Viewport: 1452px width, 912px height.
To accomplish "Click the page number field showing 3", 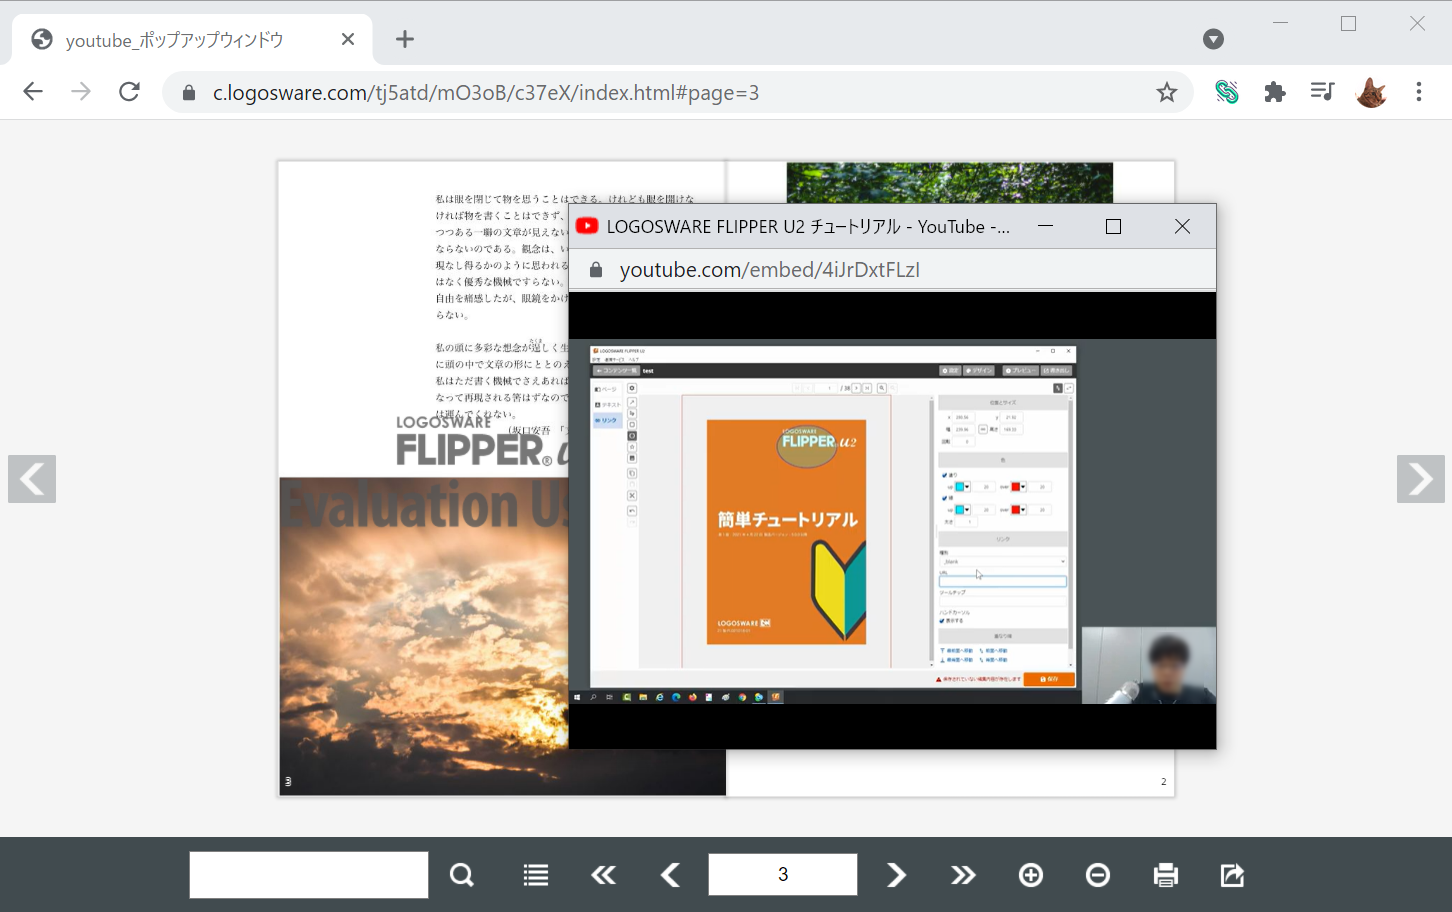I will [x=783, y=874].
